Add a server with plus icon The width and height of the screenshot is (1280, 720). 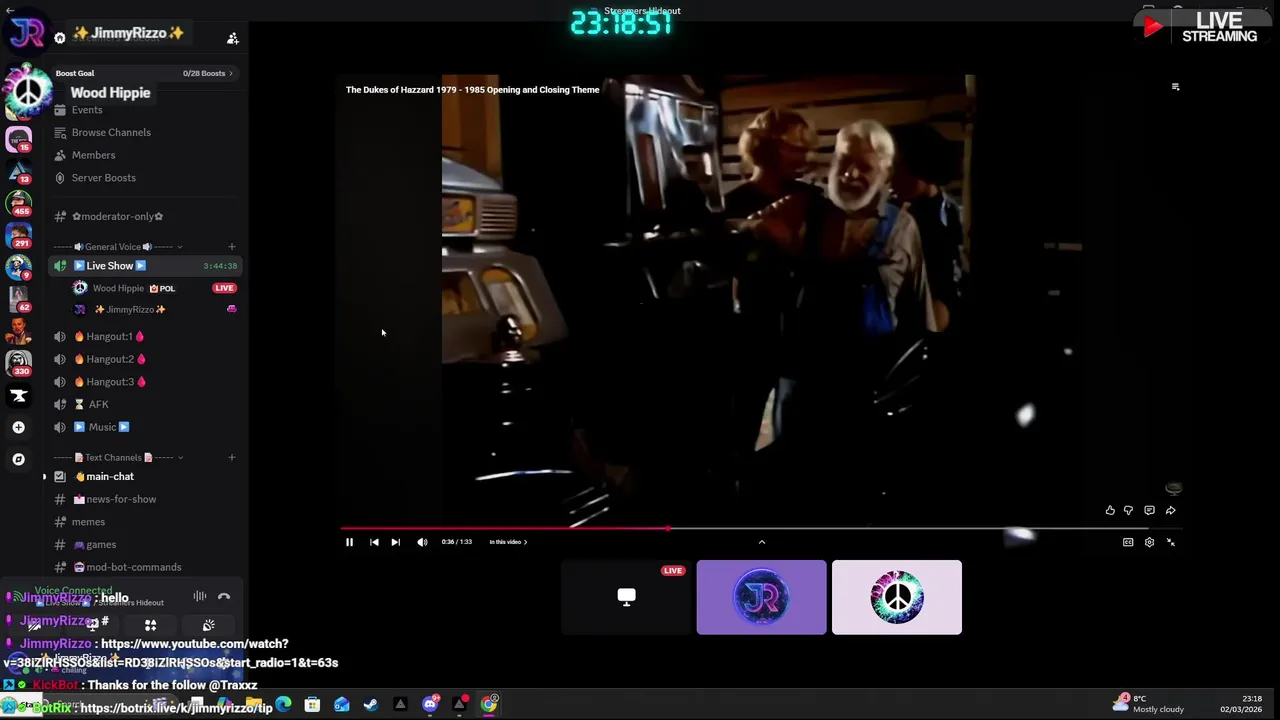[x=18, y=427]
